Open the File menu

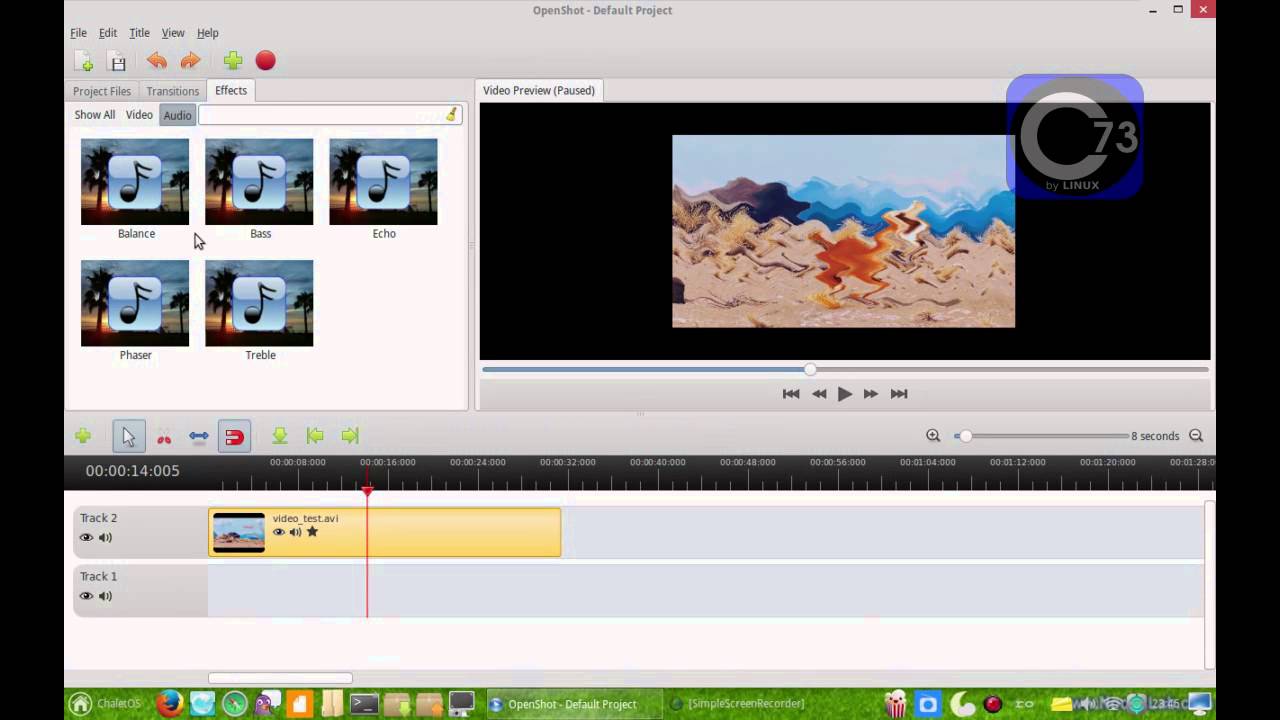coord(78,33)
